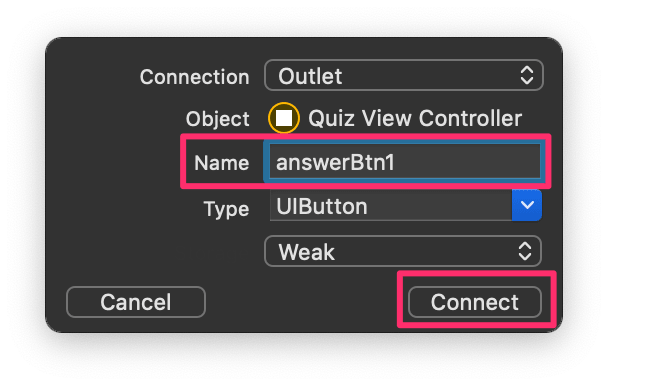Click empty space after answerBtn1 in Name field
The image size is (648, 386).
tap(467, 162)
